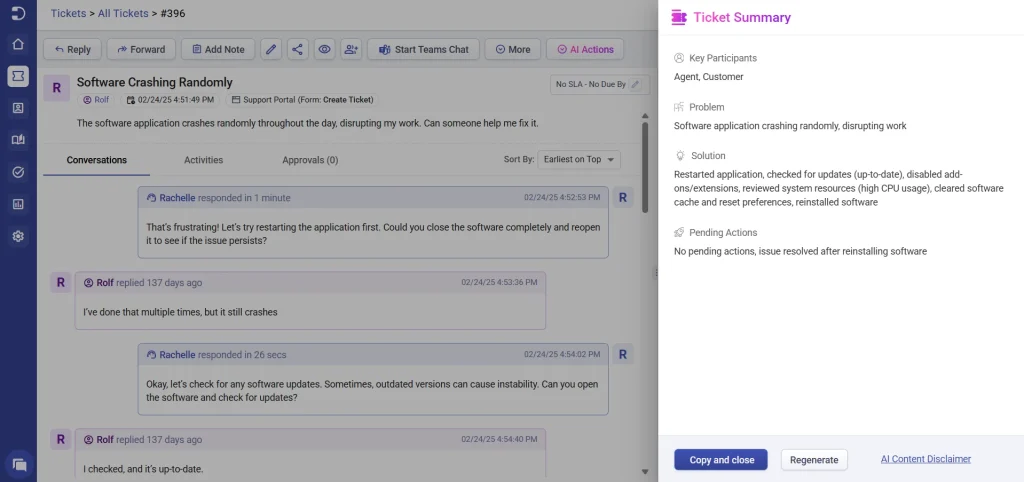This screenshot has height=482, width=1024.
Task: Start Teams Chat from the toolbar
Action: 423,50
